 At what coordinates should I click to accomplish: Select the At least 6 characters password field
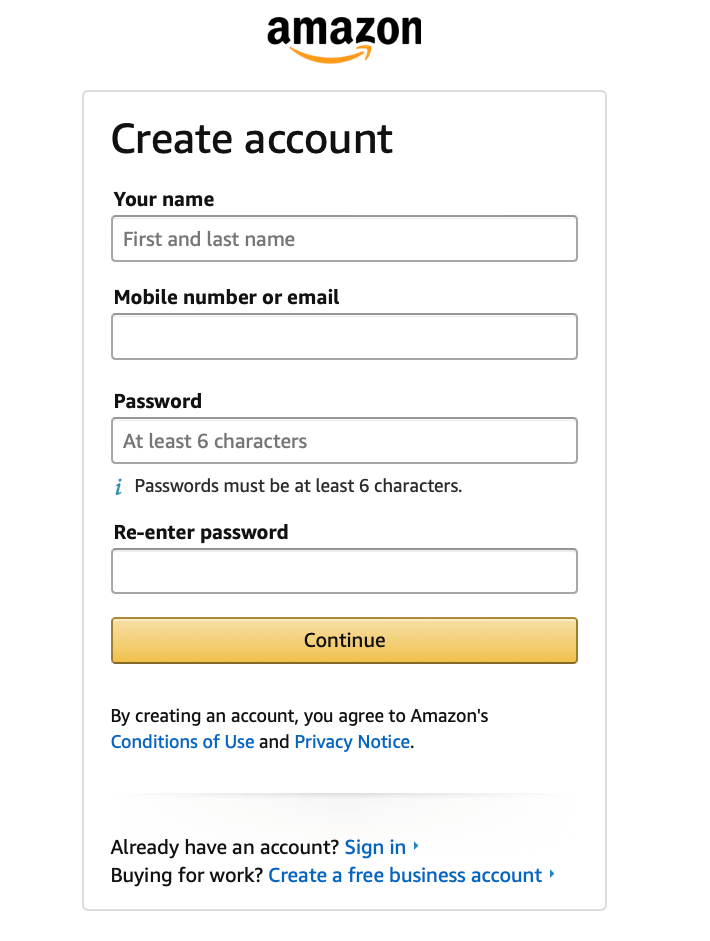tap(344, 441)
